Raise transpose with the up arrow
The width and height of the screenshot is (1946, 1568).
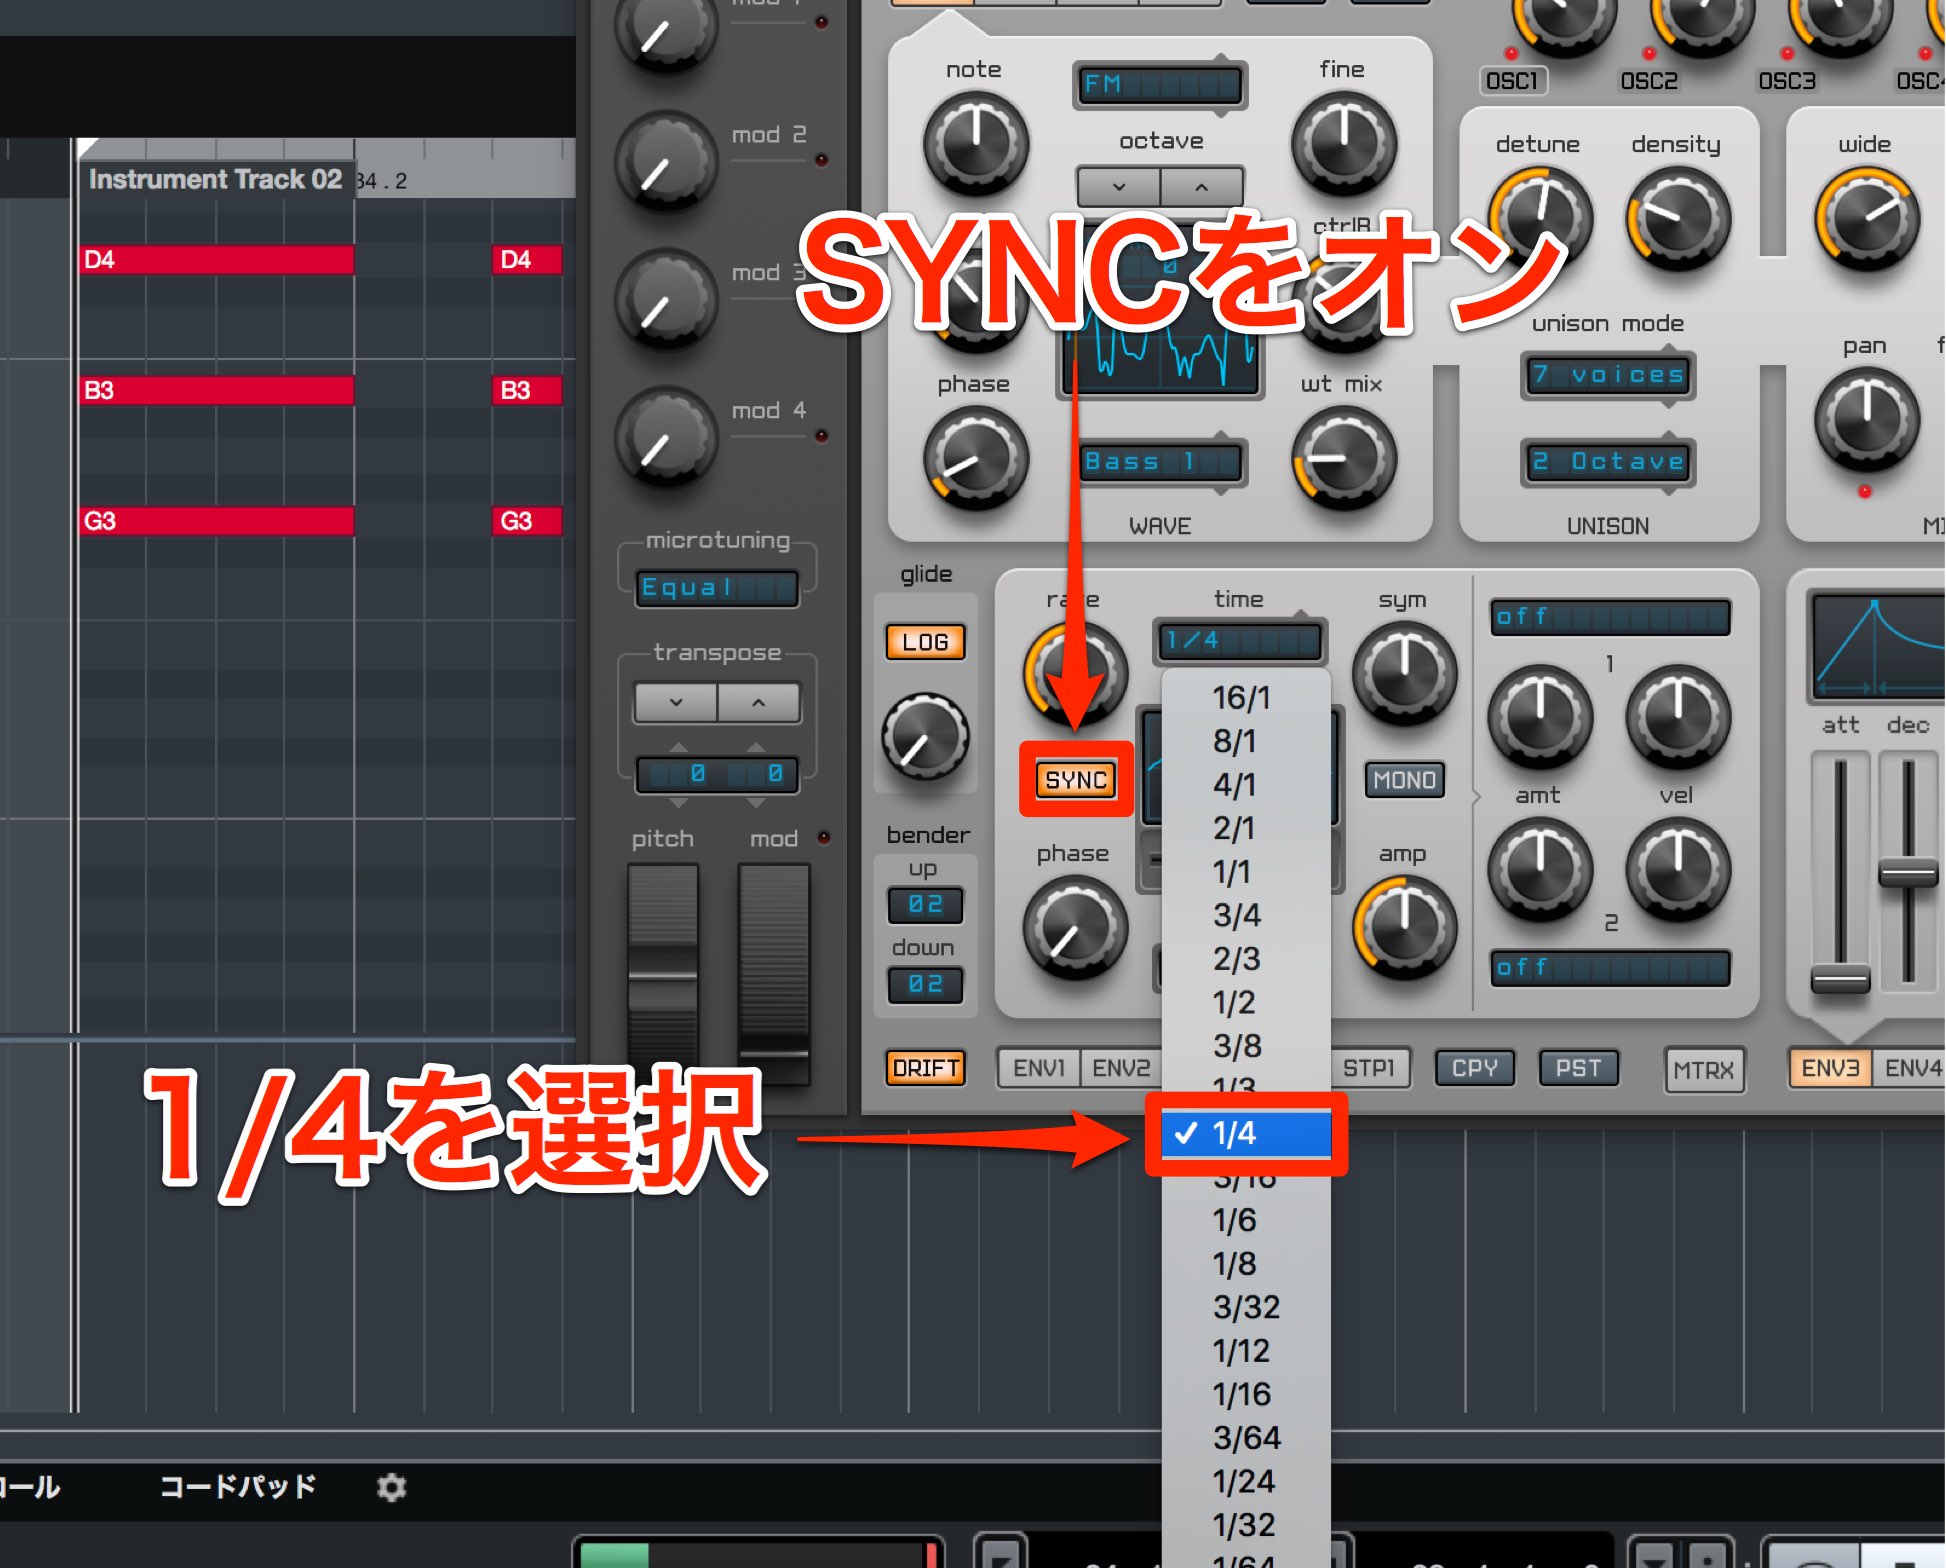coord(759,703)
